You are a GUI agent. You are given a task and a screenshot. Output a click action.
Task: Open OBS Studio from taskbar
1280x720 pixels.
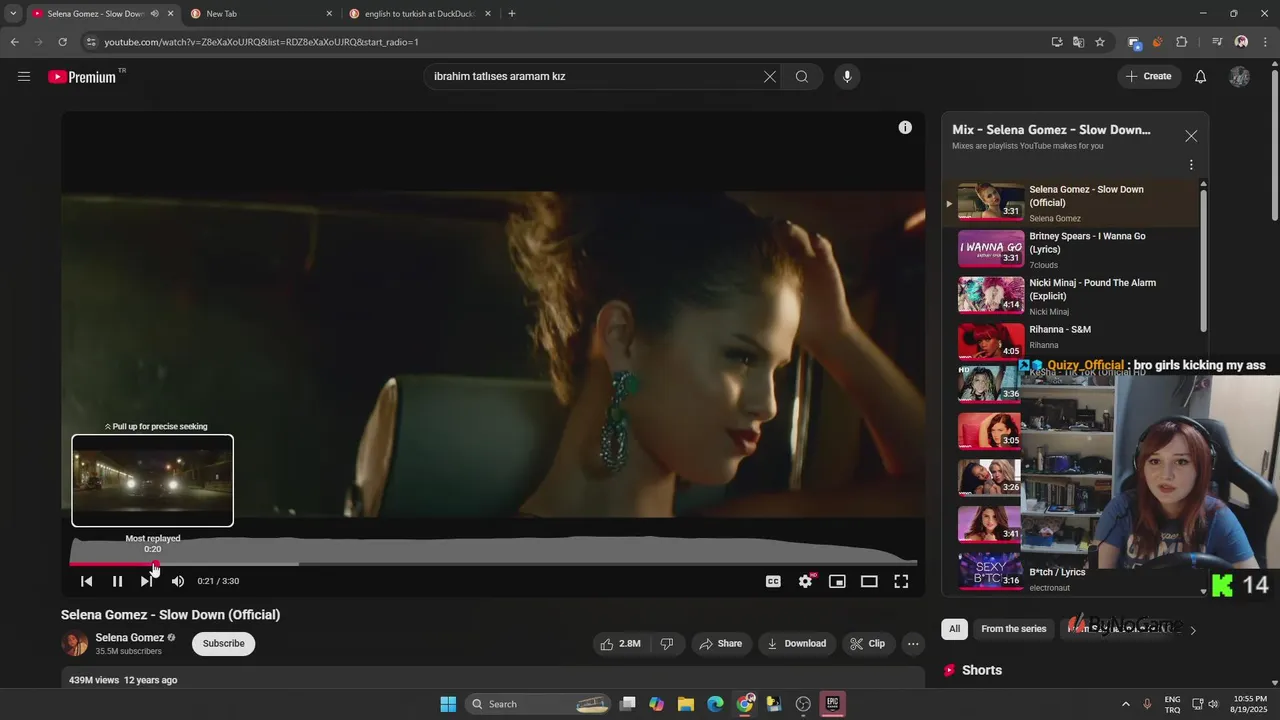(803, 704)
